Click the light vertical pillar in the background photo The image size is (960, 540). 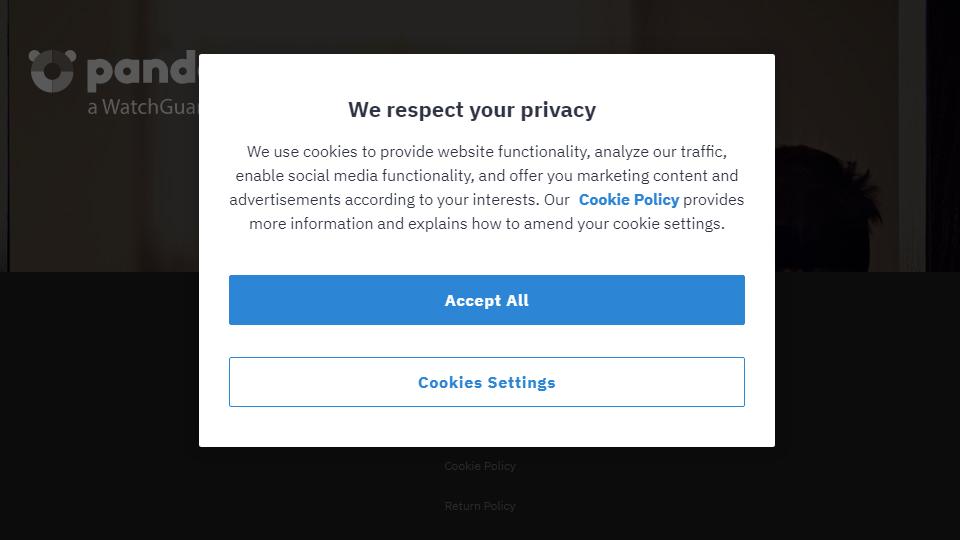point(912,136)
